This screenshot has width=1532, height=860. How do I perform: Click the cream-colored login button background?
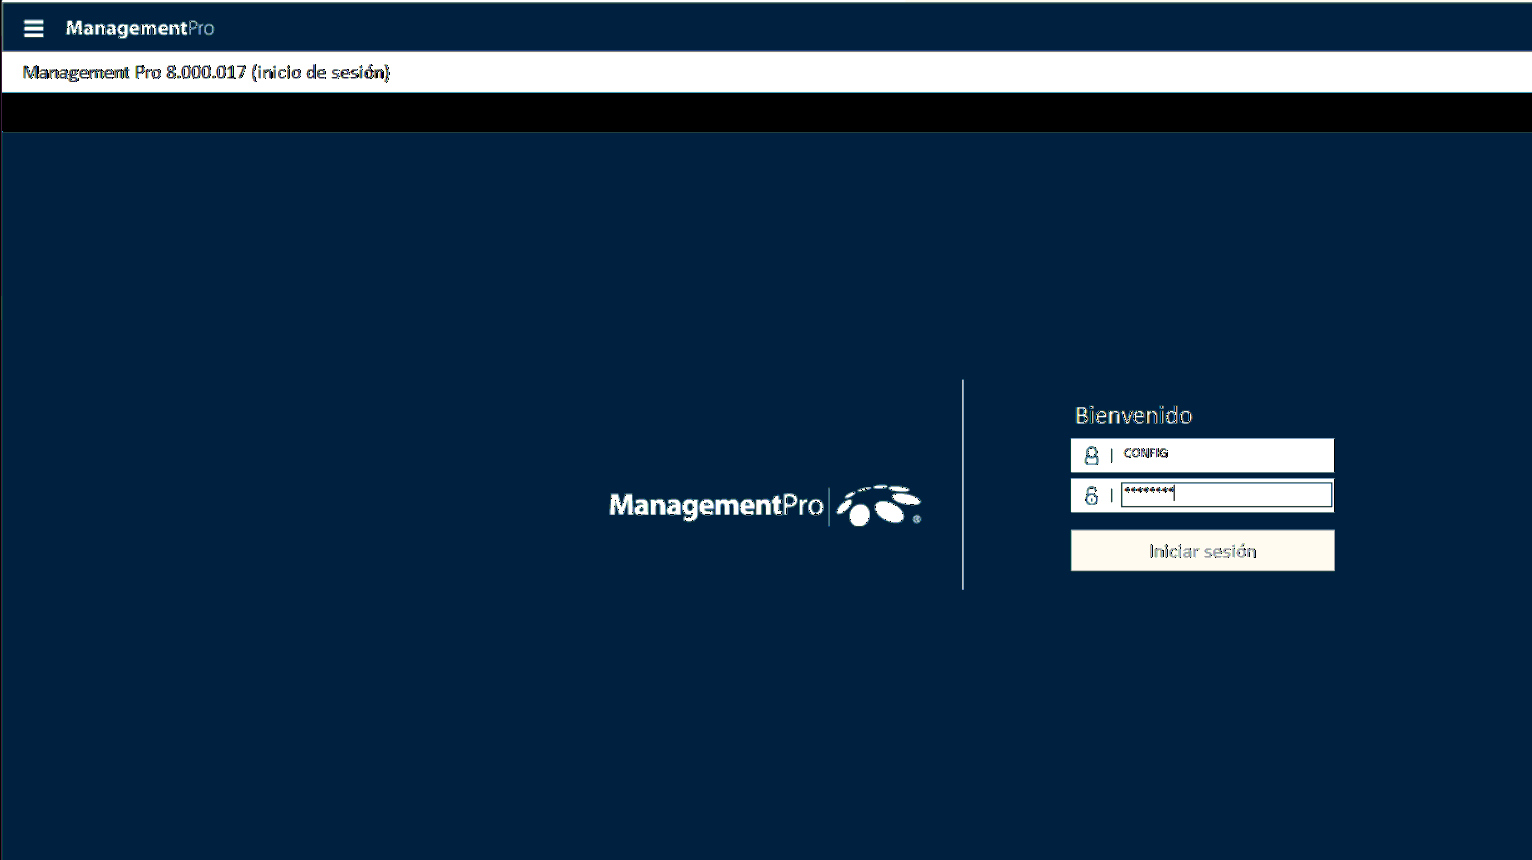[x=1202, y=550]
